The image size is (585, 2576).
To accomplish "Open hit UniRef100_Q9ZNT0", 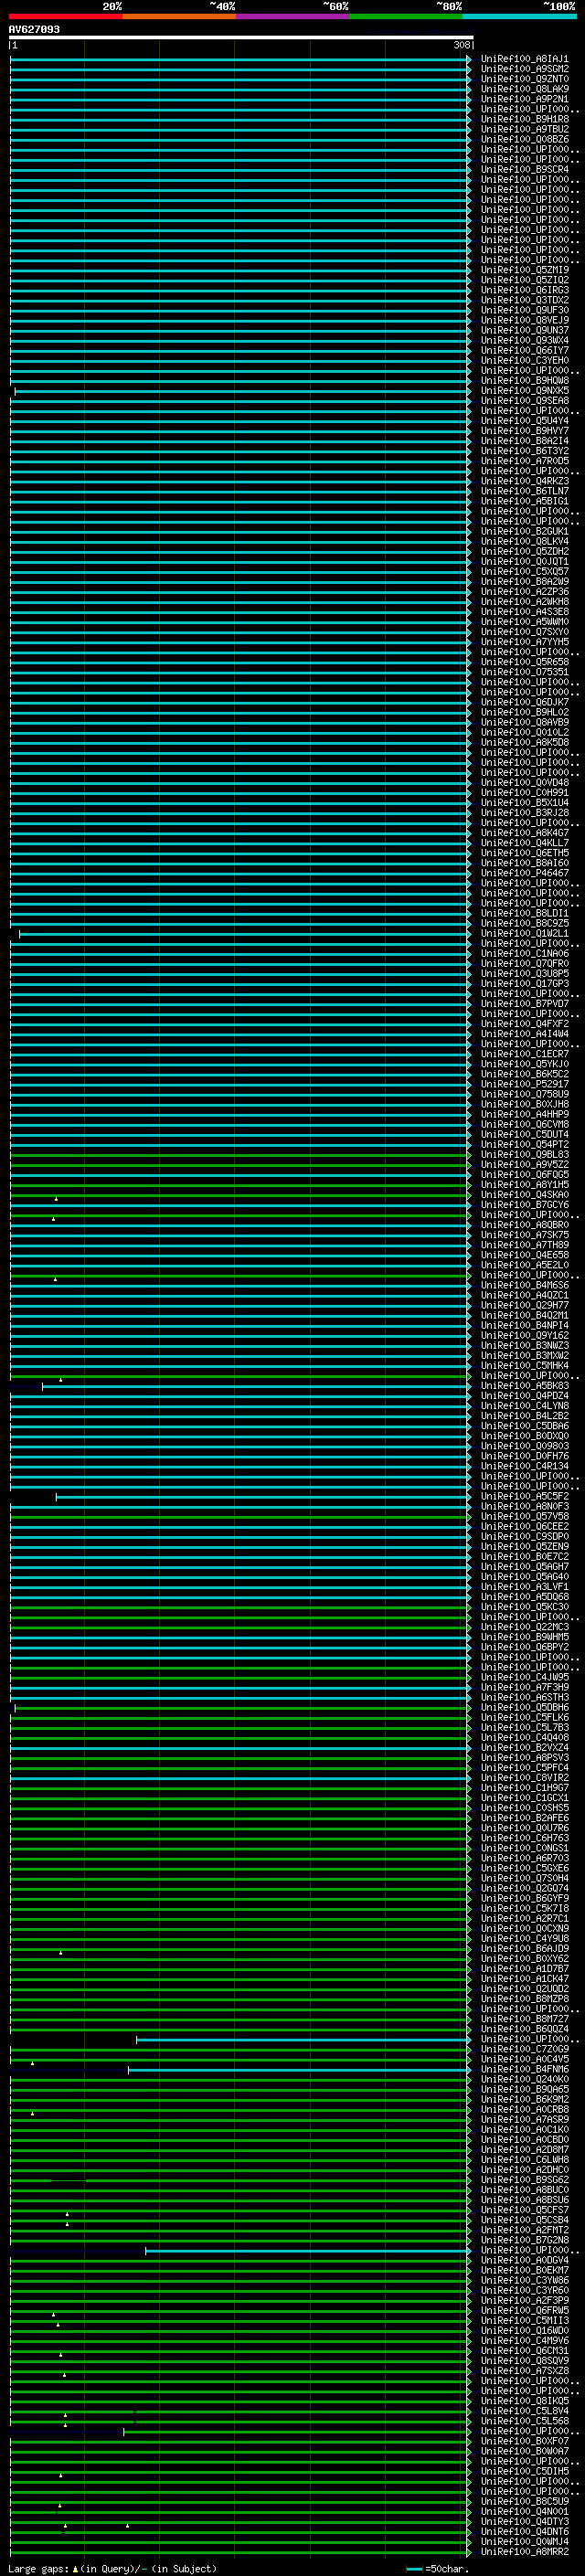I will [525, 79].
